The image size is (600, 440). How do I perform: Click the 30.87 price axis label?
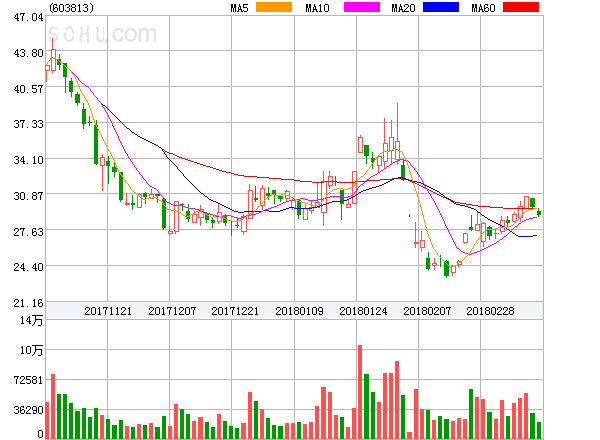pos(28,196)
